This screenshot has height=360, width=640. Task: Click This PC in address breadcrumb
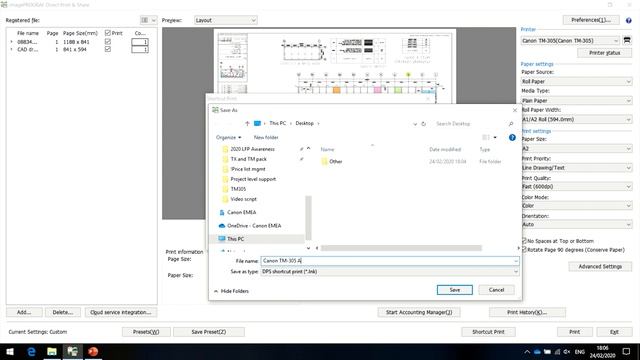click(x=278, y=123)
